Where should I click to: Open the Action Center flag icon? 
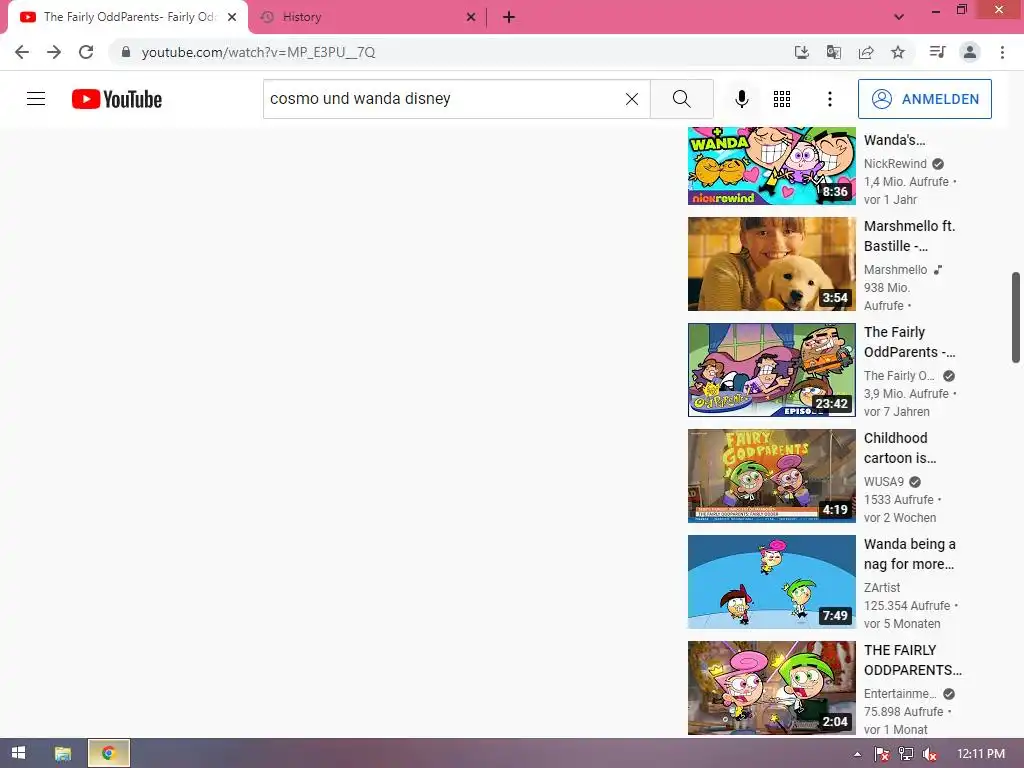click(882, 754)
